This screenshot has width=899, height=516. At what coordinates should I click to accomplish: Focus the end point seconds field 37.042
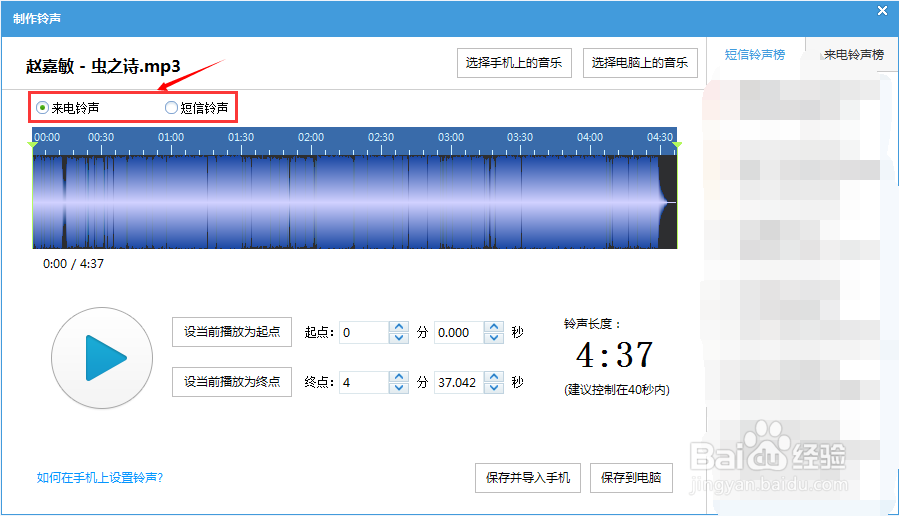(459, 382)
